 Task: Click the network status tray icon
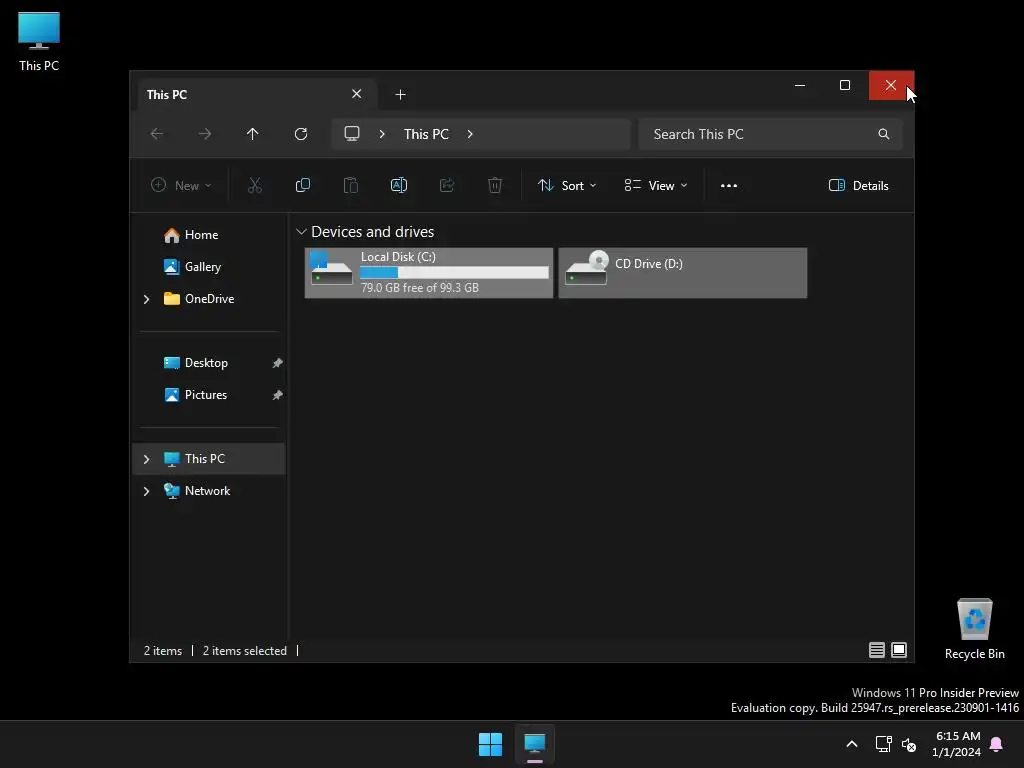[x=883, y=744]
